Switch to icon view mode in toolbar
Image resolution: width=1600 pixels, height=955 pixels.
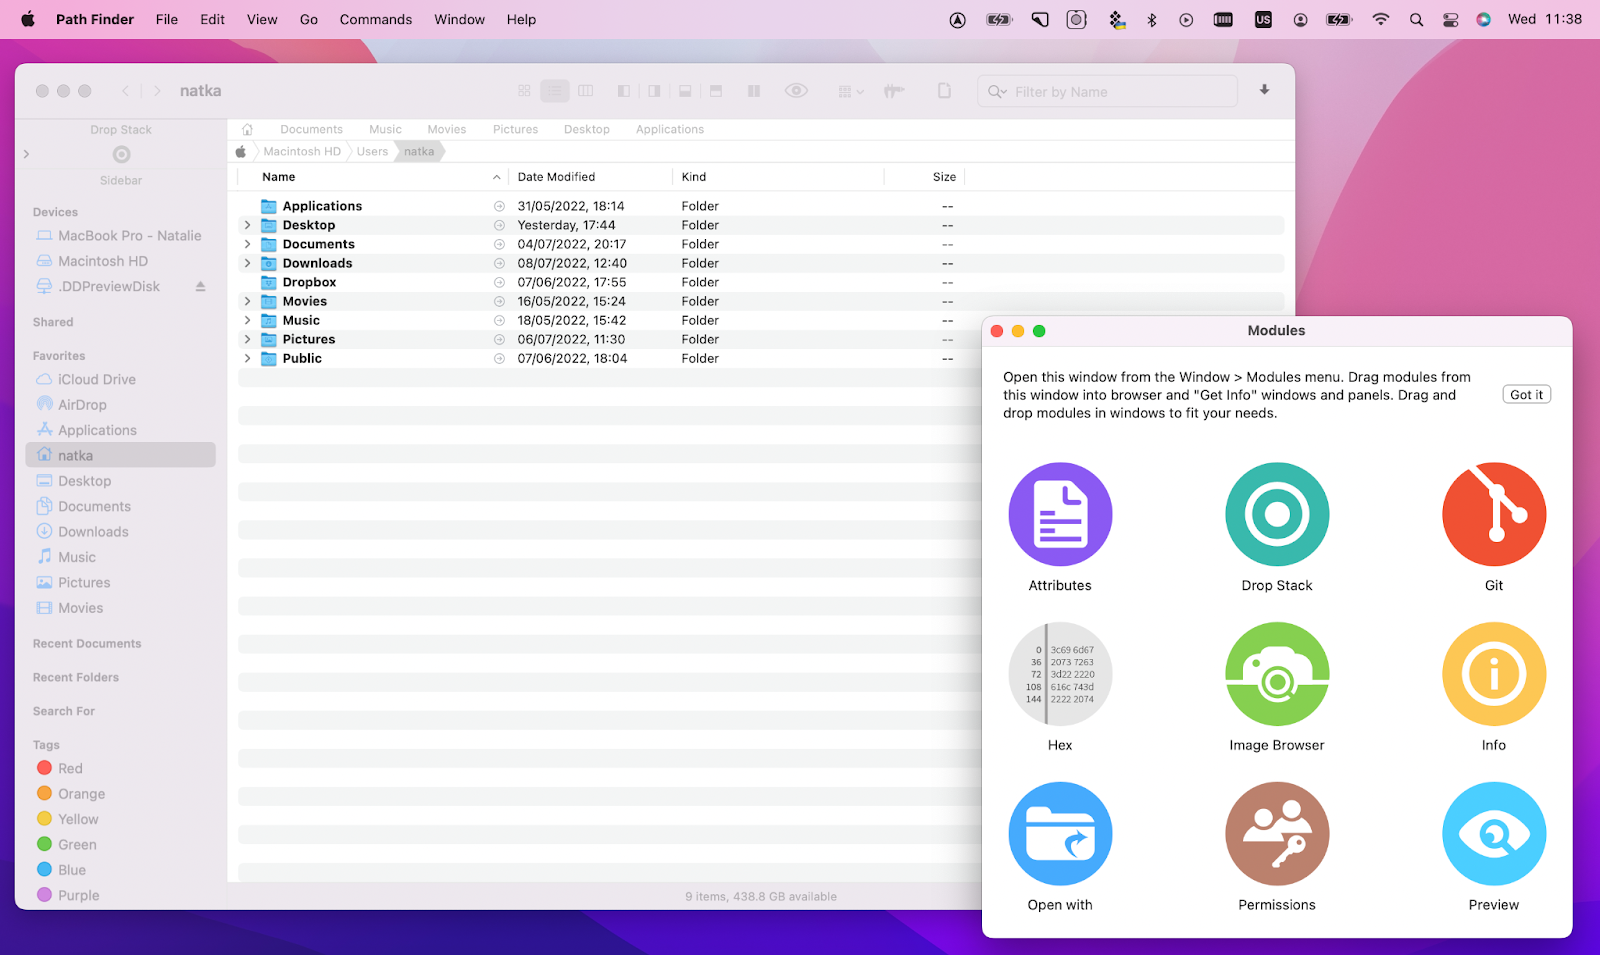tap(523, 90)
